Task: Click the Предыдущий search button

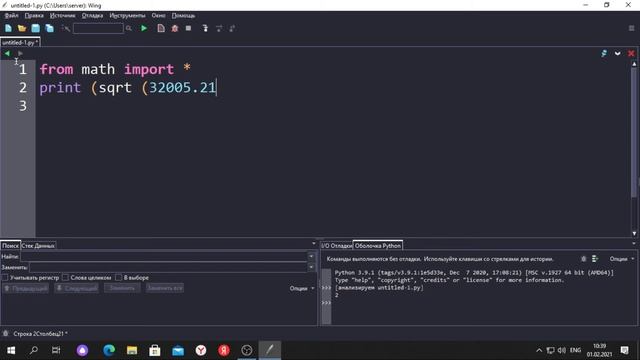Action: pyautogui.click(x=26, y=288)
